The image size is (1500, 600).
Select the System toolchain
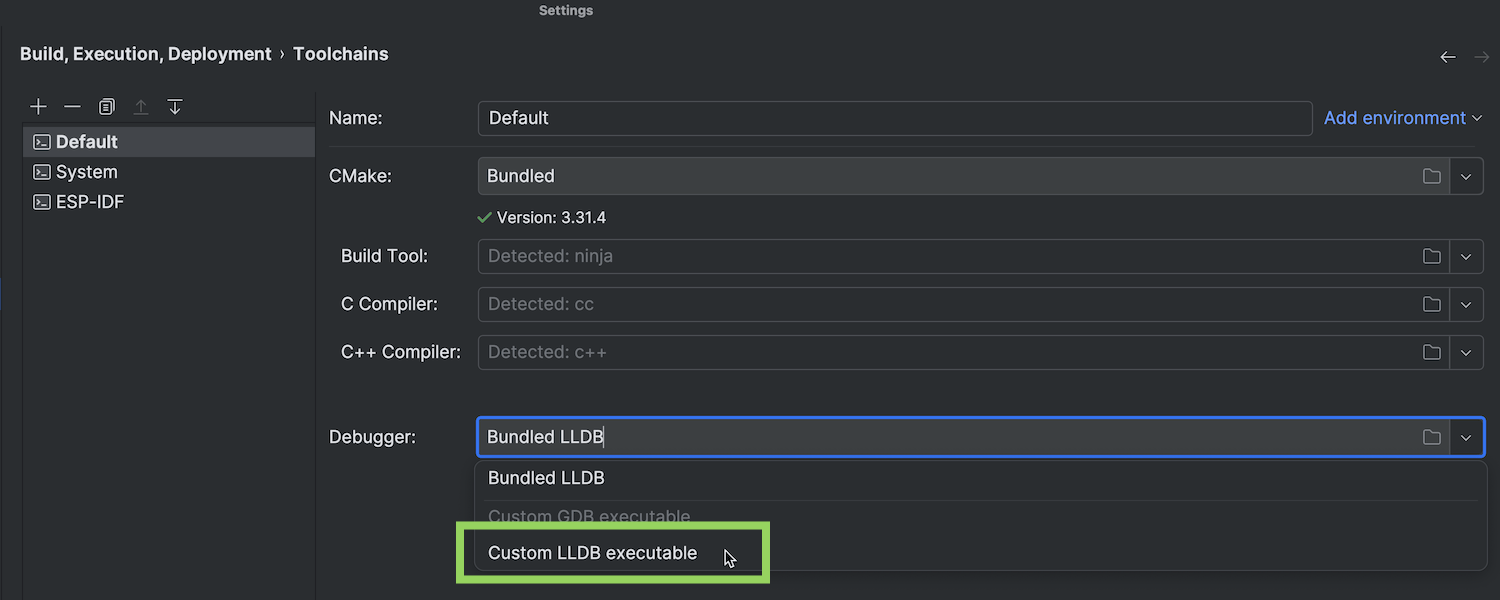pyautogui.click(x=87, y=172)
